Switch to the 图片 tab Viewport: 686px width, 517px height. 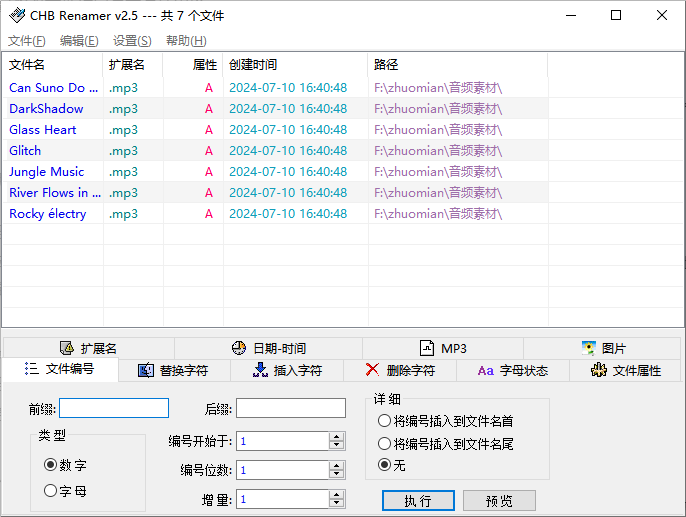pos(602,348)
